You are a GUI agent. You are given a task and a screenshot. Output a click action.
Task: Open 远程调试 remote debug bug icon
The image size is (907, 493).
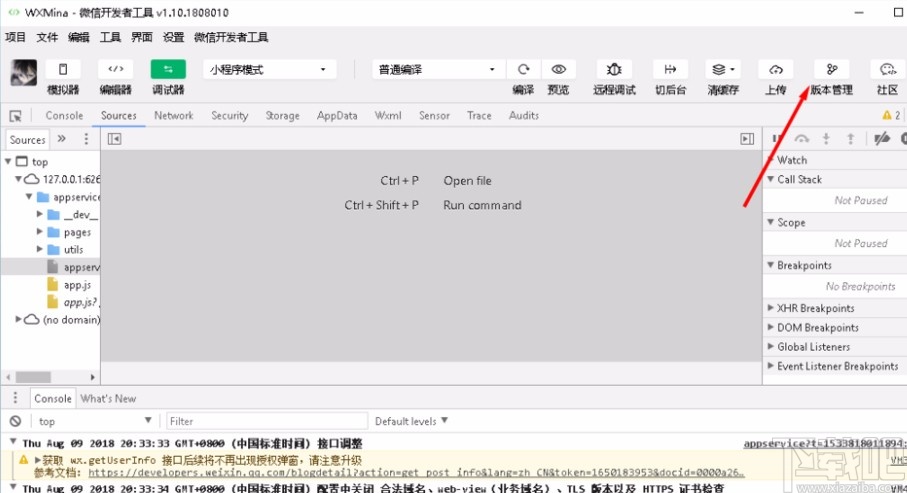614,69
